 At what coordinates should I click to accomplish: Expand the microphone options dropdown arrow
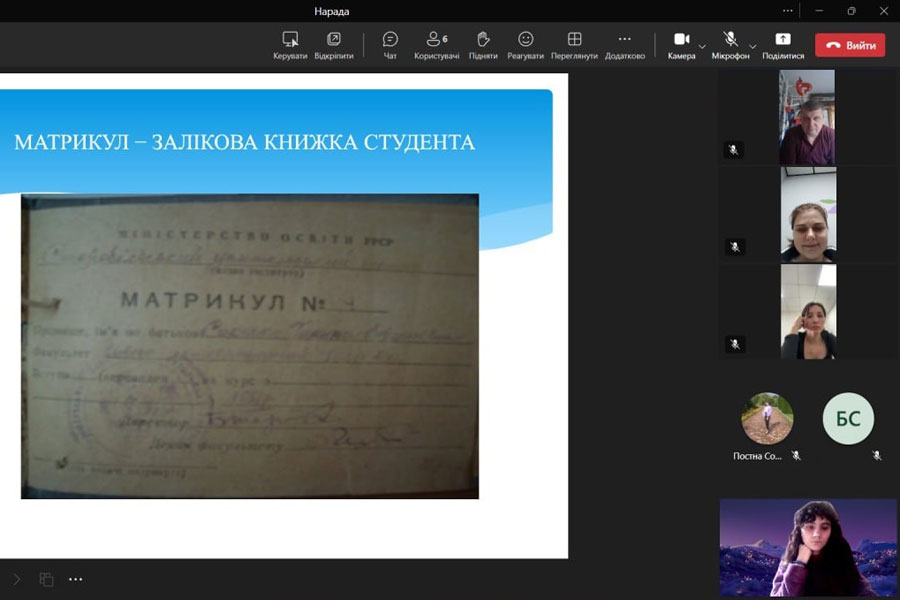coord(753,46)
